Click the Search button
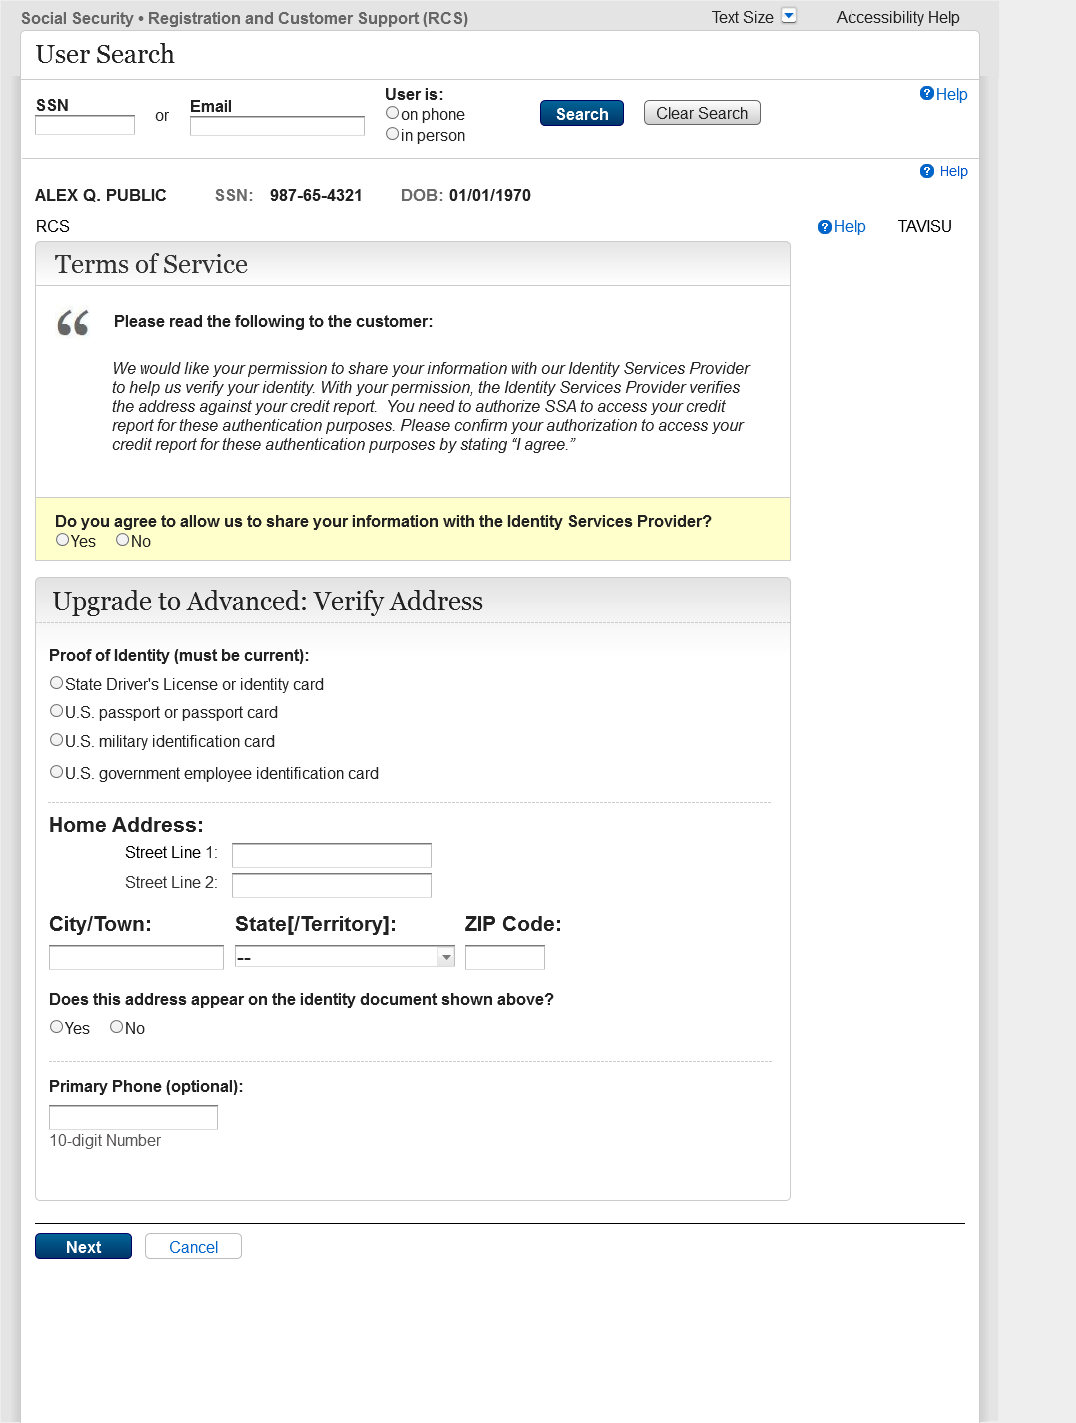 582,114
